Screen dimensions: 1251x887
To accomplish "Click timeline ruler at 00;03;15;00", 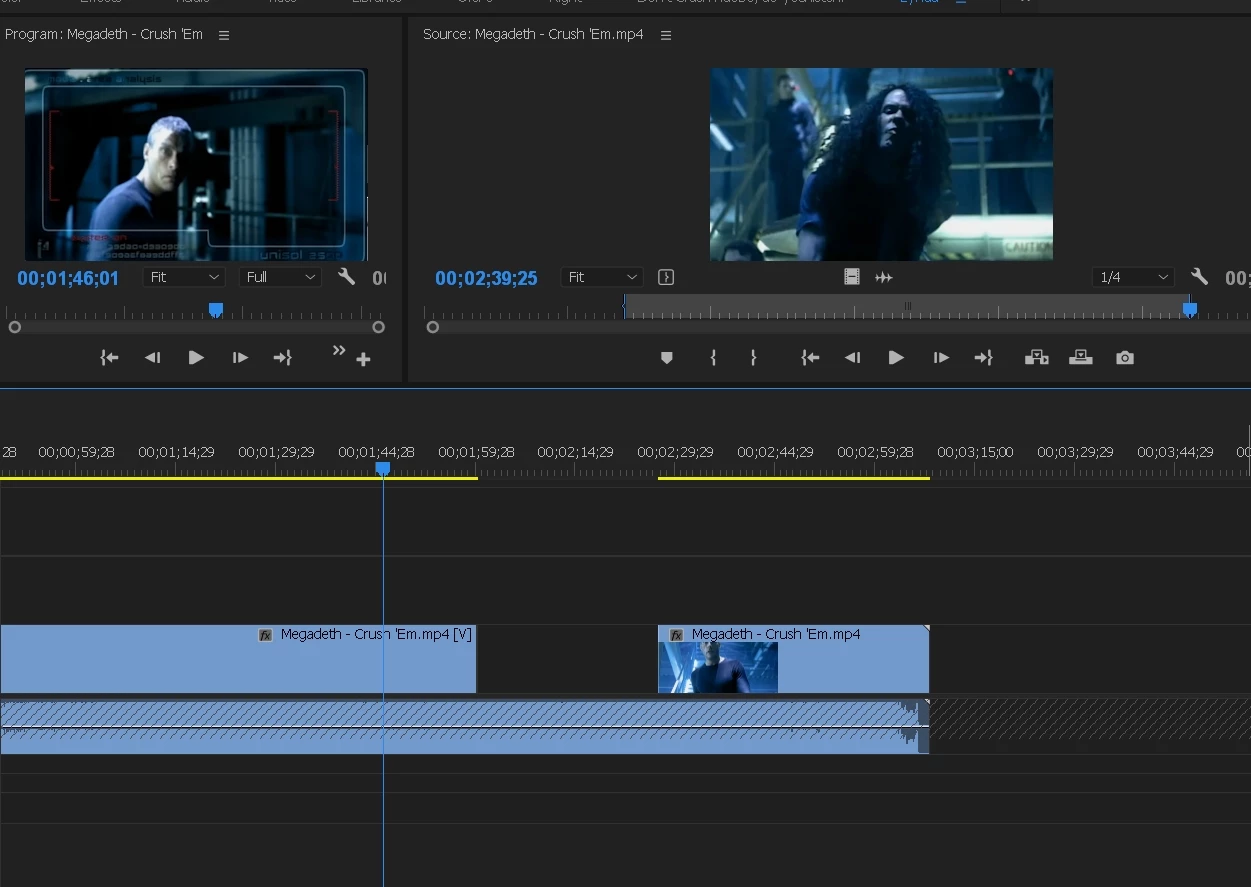I will (x=975, y=452).
